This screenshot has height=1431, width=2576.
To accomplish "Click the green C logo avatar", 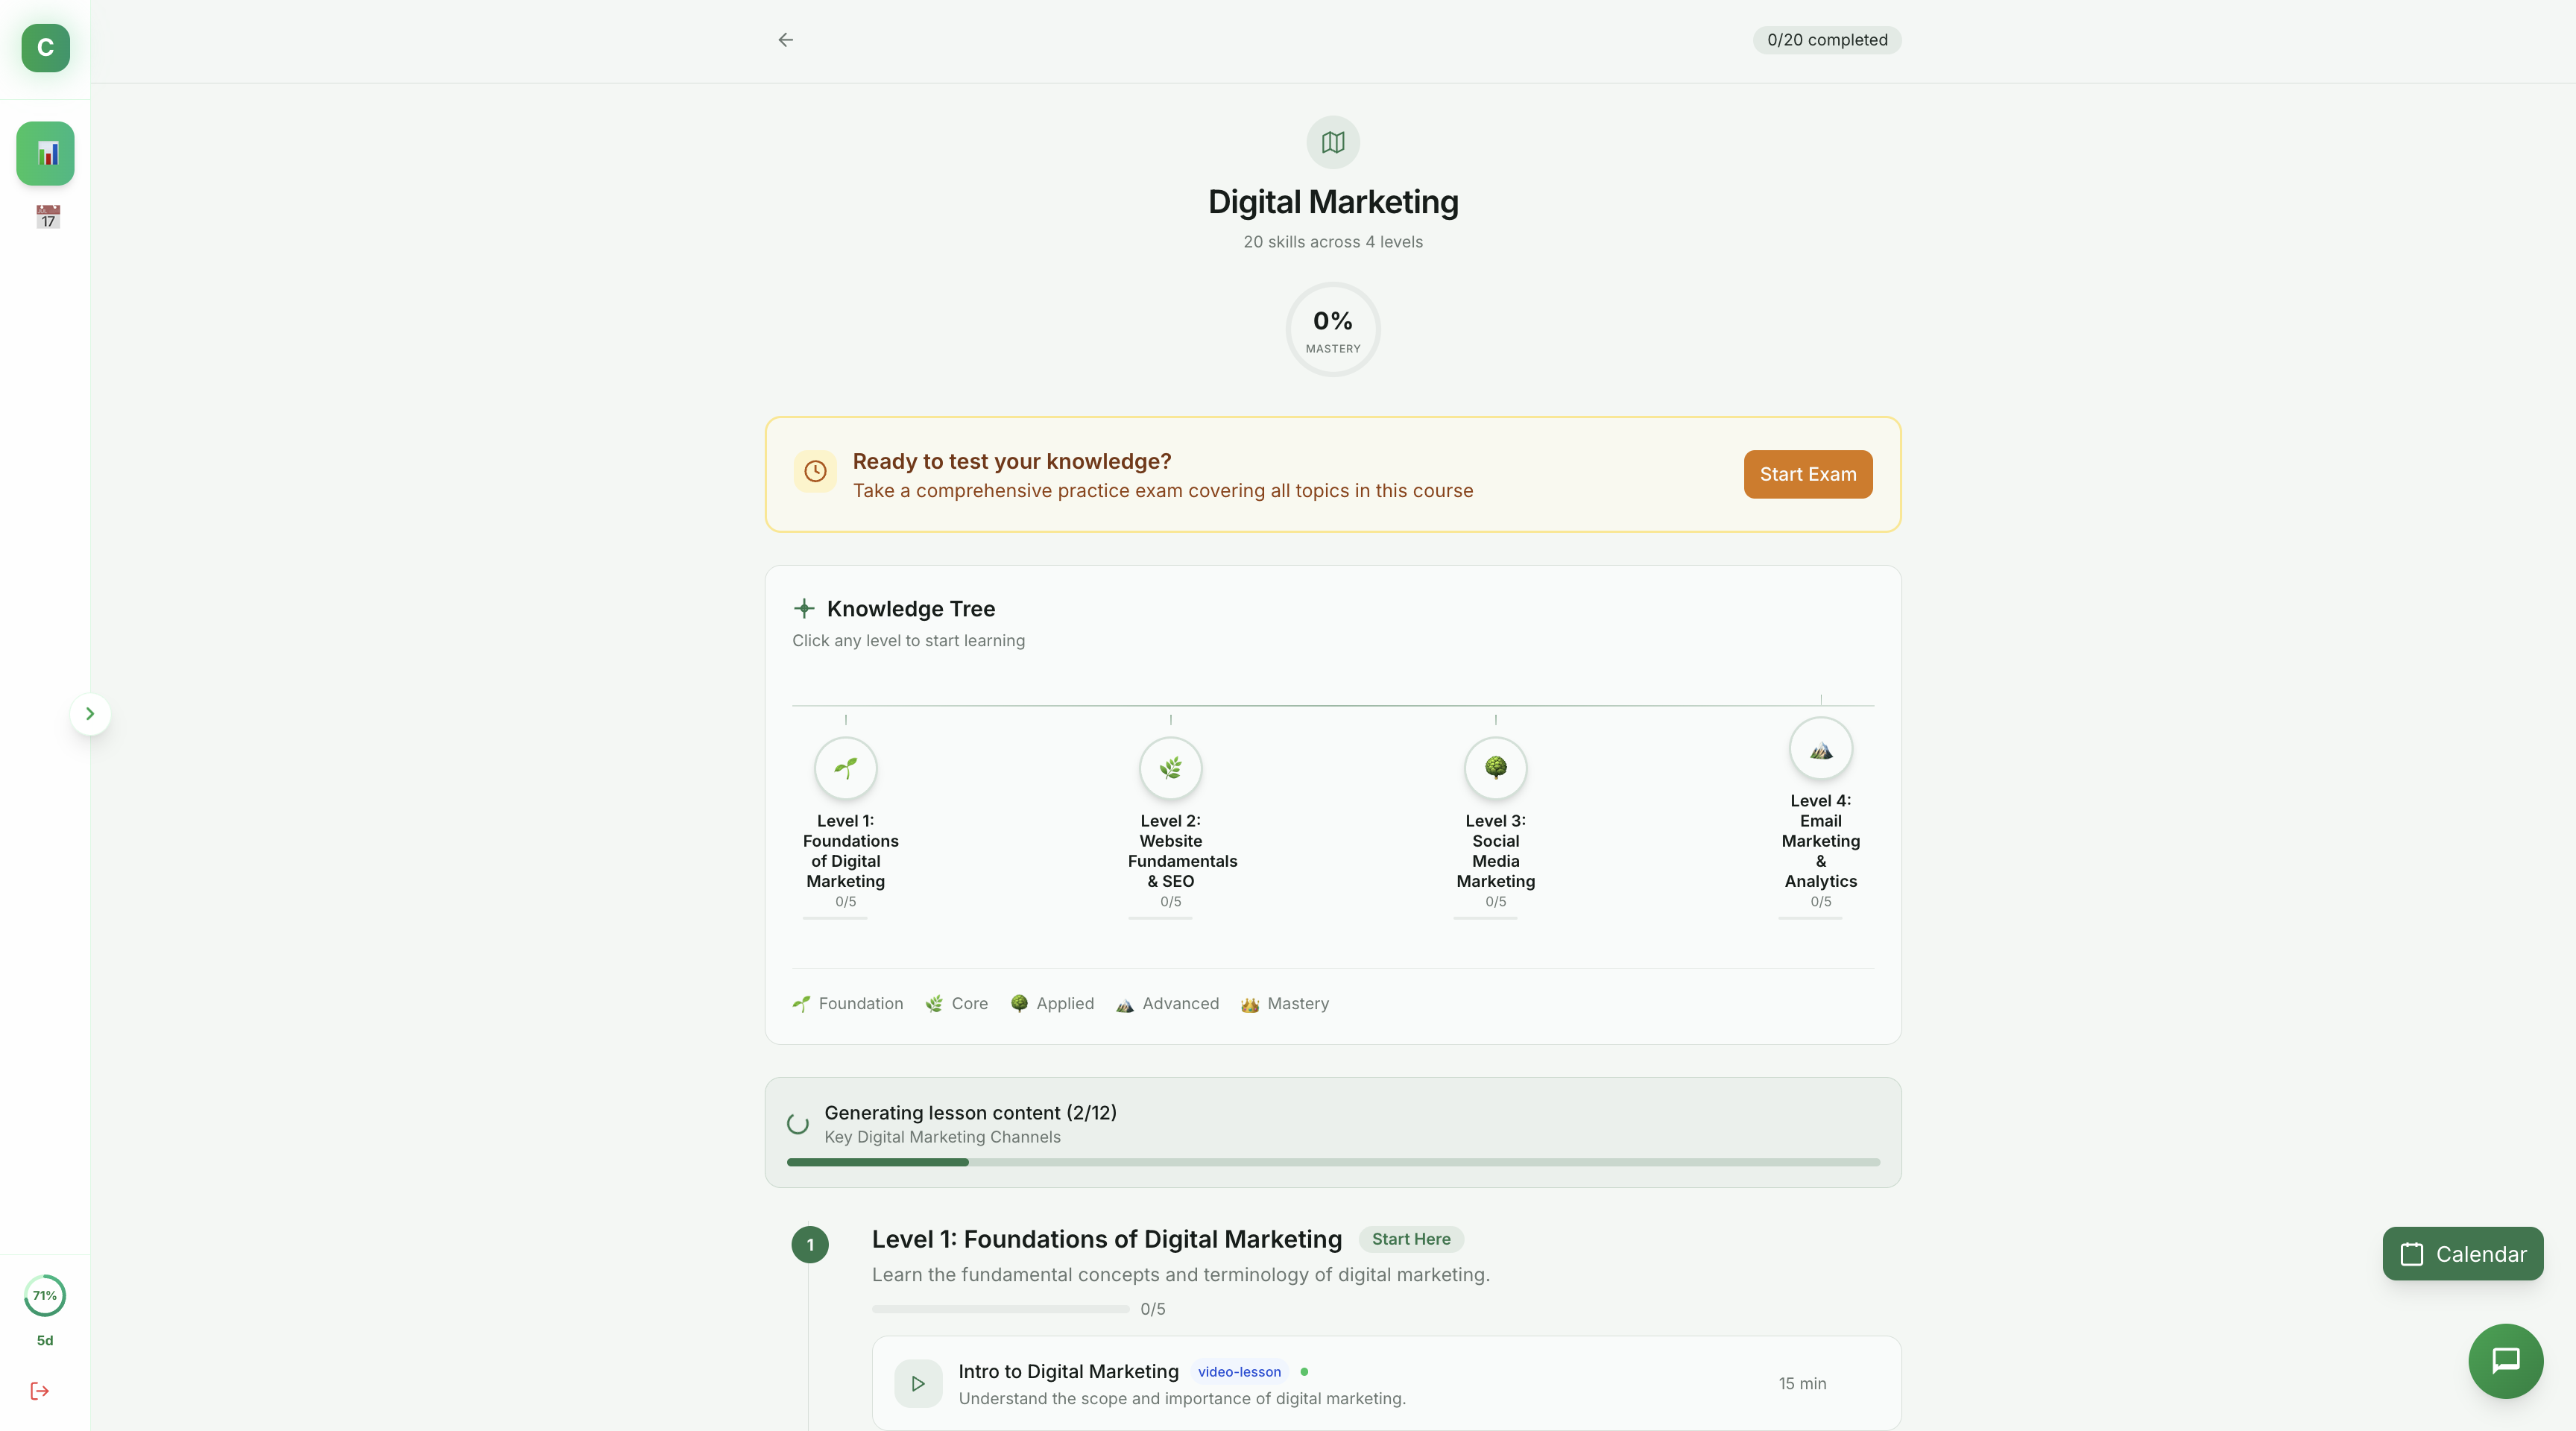I will 46,48.
